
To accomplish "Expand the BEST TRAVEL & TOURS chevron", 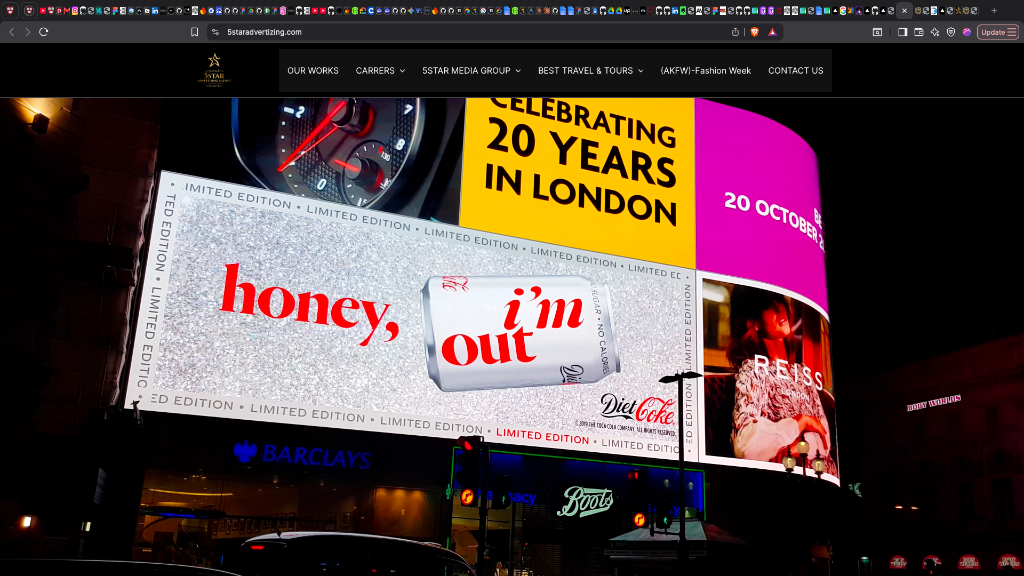I will click(641, 71).
